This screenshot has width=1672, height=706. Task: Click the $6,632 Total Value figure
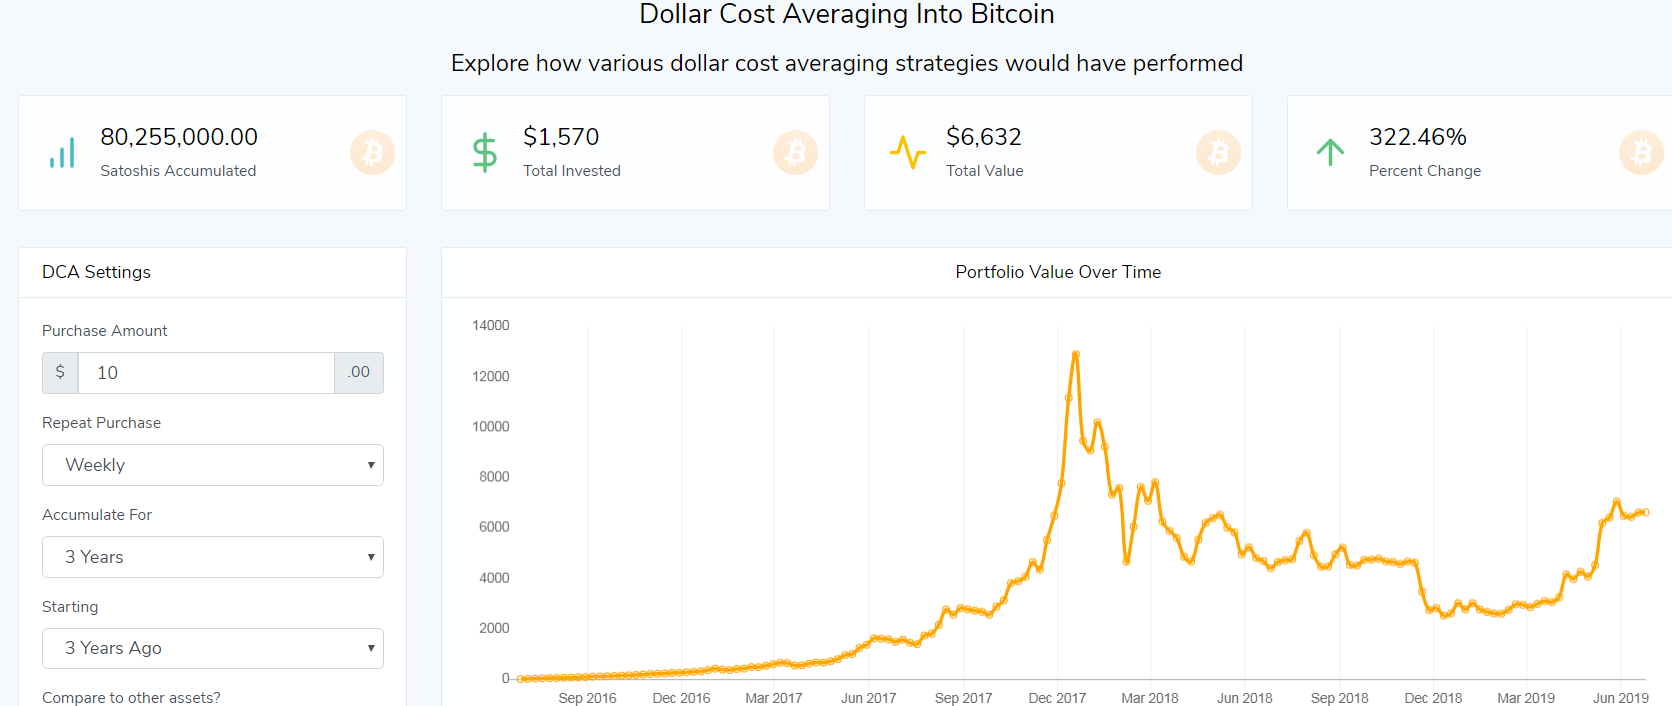pos(984,137)
